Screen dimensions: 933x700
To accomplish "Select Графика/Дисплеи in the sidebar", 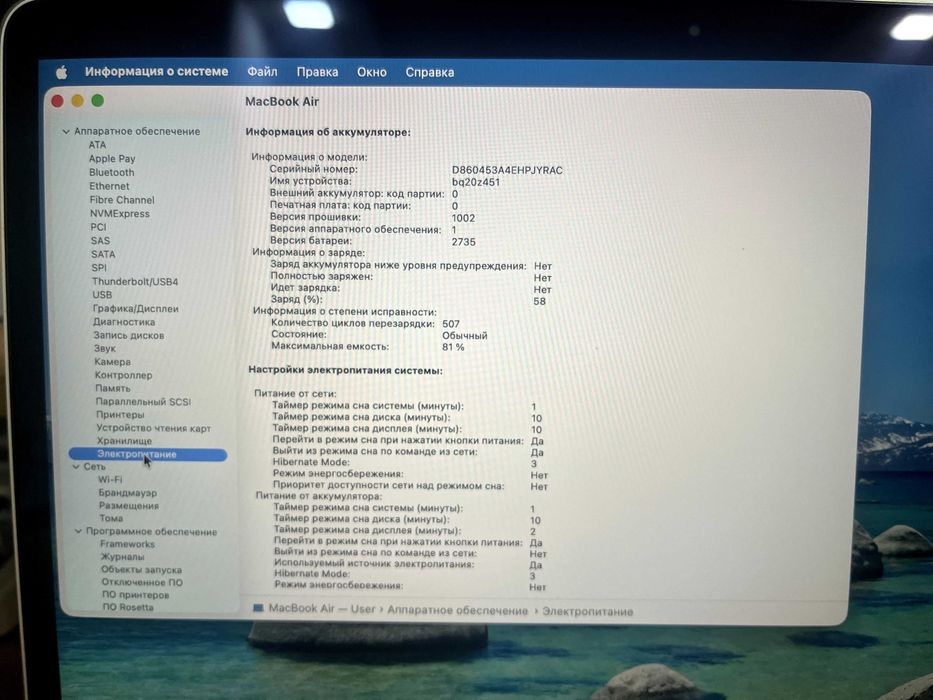I will click(x=135, y=308).
